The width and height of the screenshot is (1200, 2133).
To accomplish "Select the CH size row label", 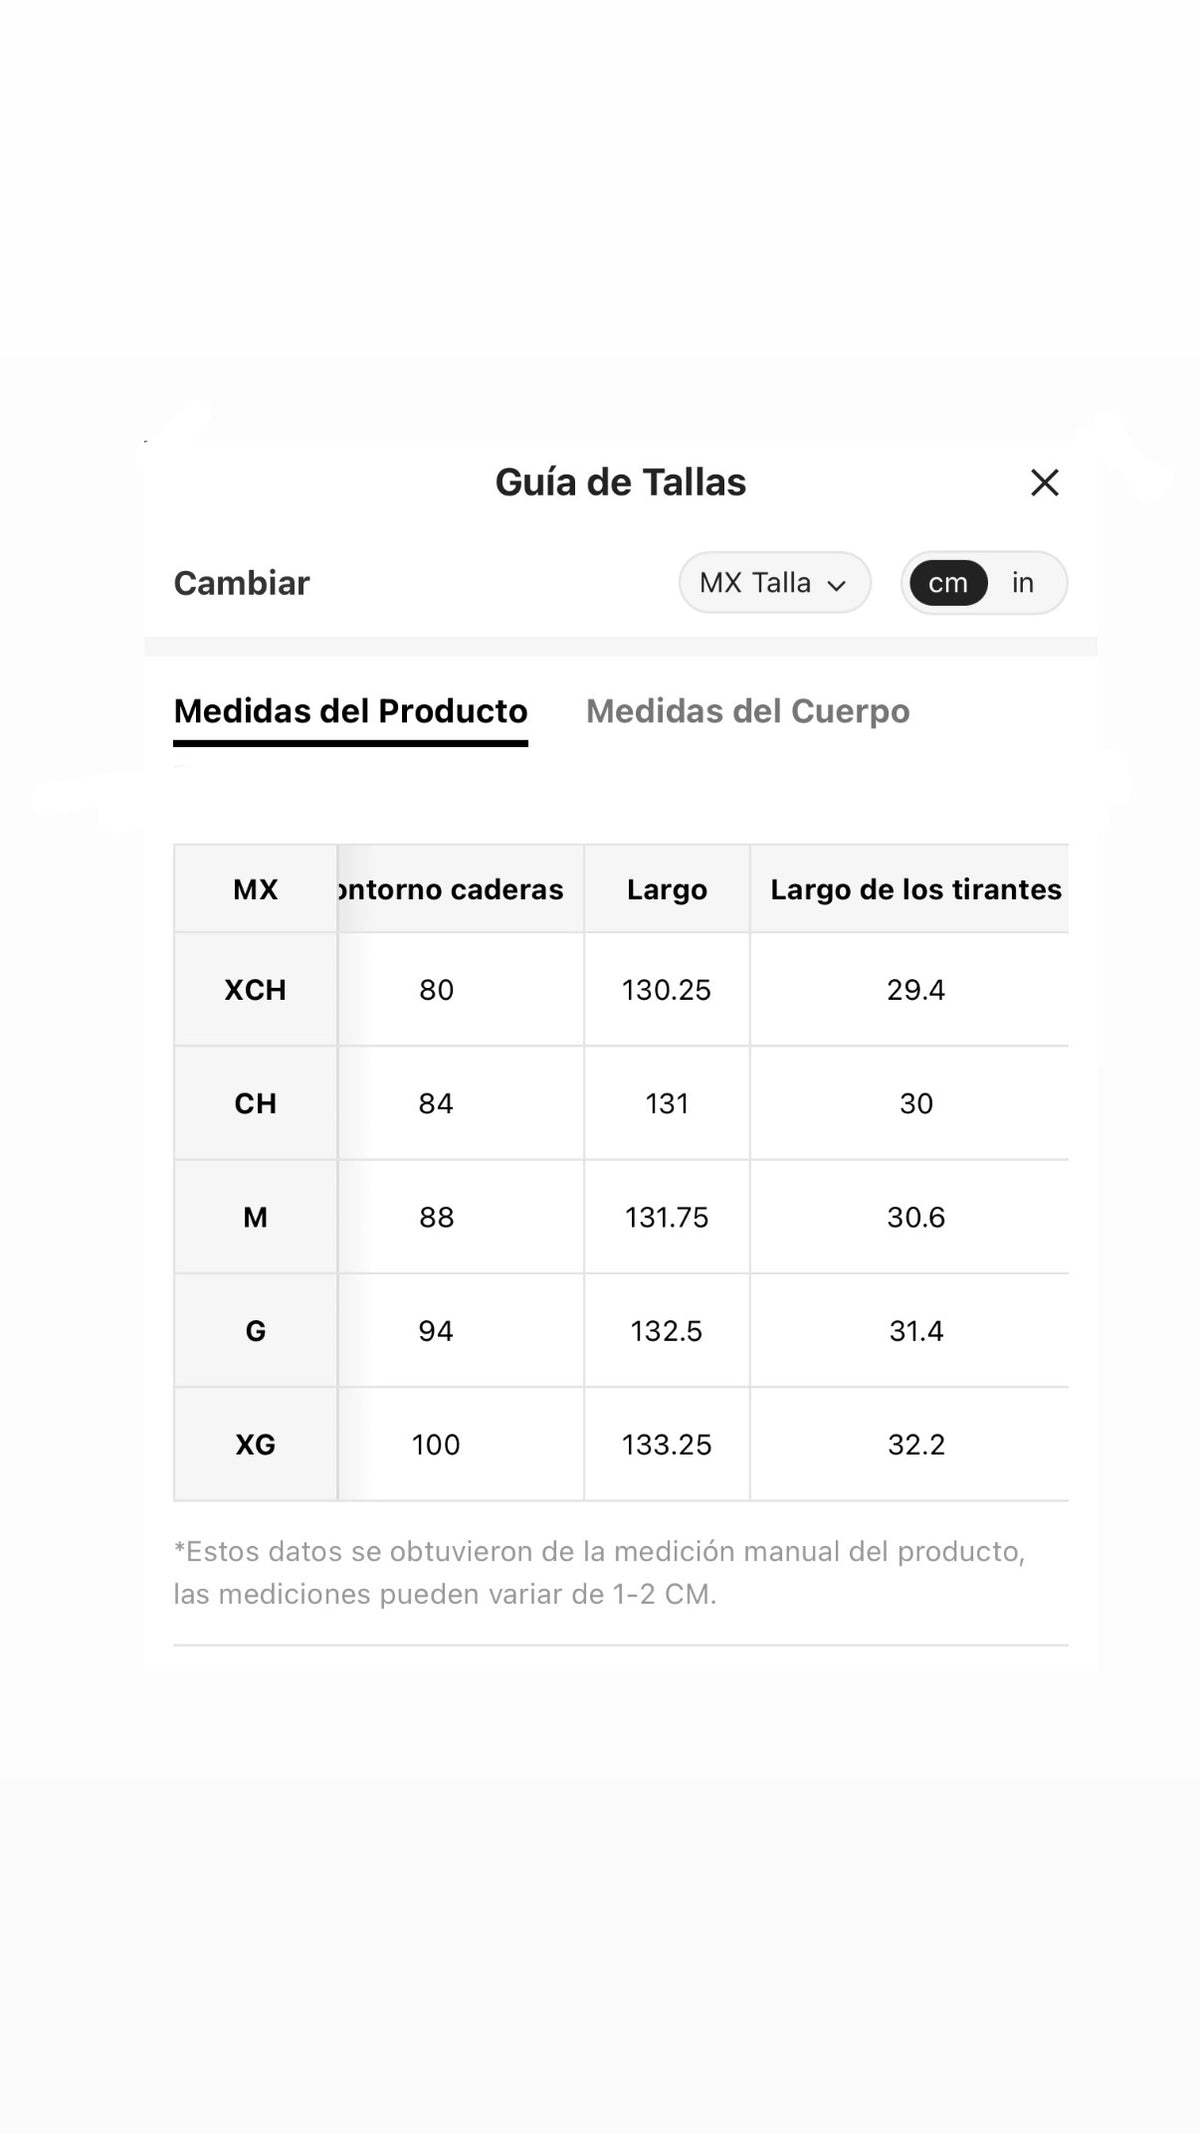I will (256, 1104).
